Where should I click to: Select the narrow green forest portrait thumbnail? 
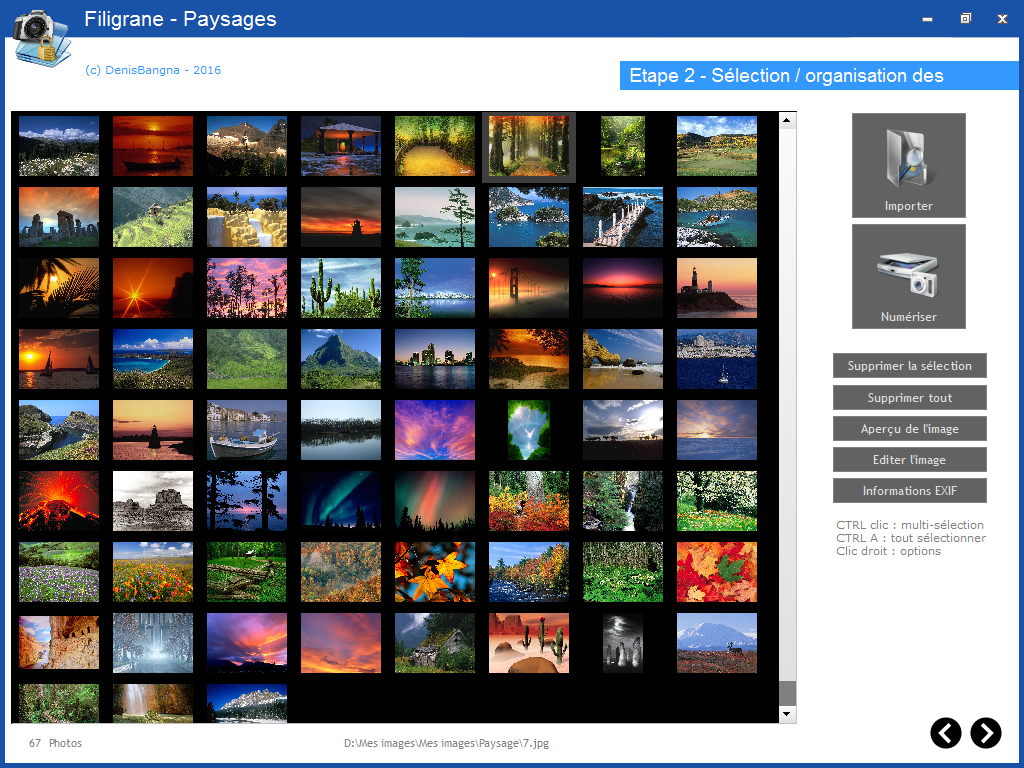click(623, 146)
